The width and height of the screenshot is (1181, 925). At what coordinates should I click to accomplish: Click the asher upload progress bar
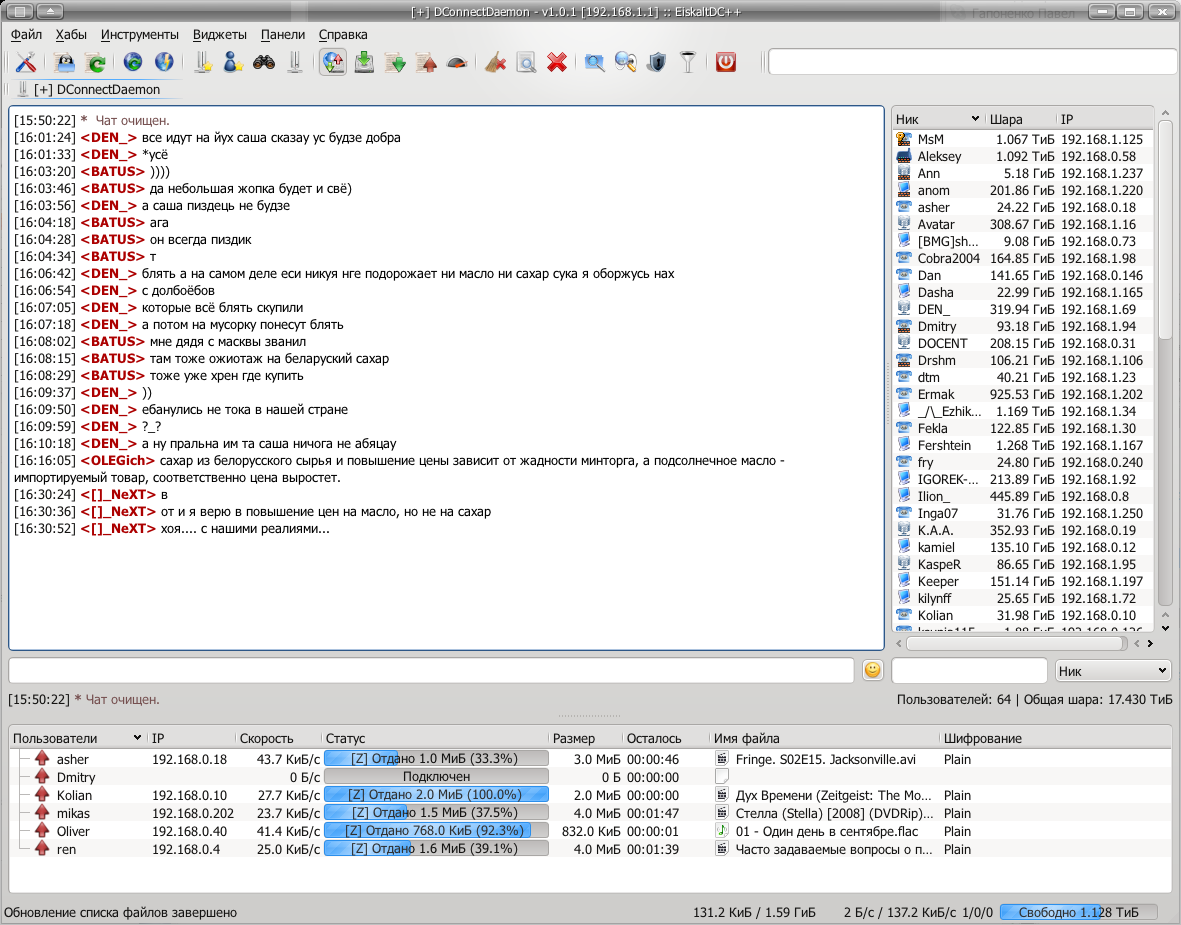pos(436,759)
